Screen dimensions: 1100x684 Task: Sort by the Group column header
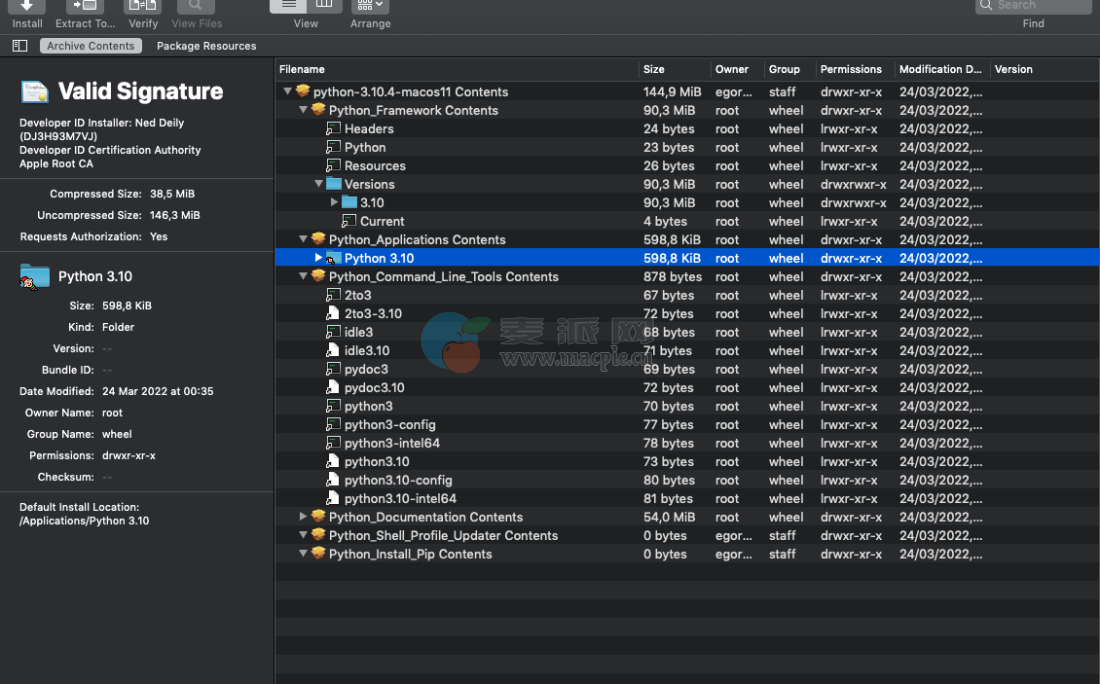coord(789,69)
